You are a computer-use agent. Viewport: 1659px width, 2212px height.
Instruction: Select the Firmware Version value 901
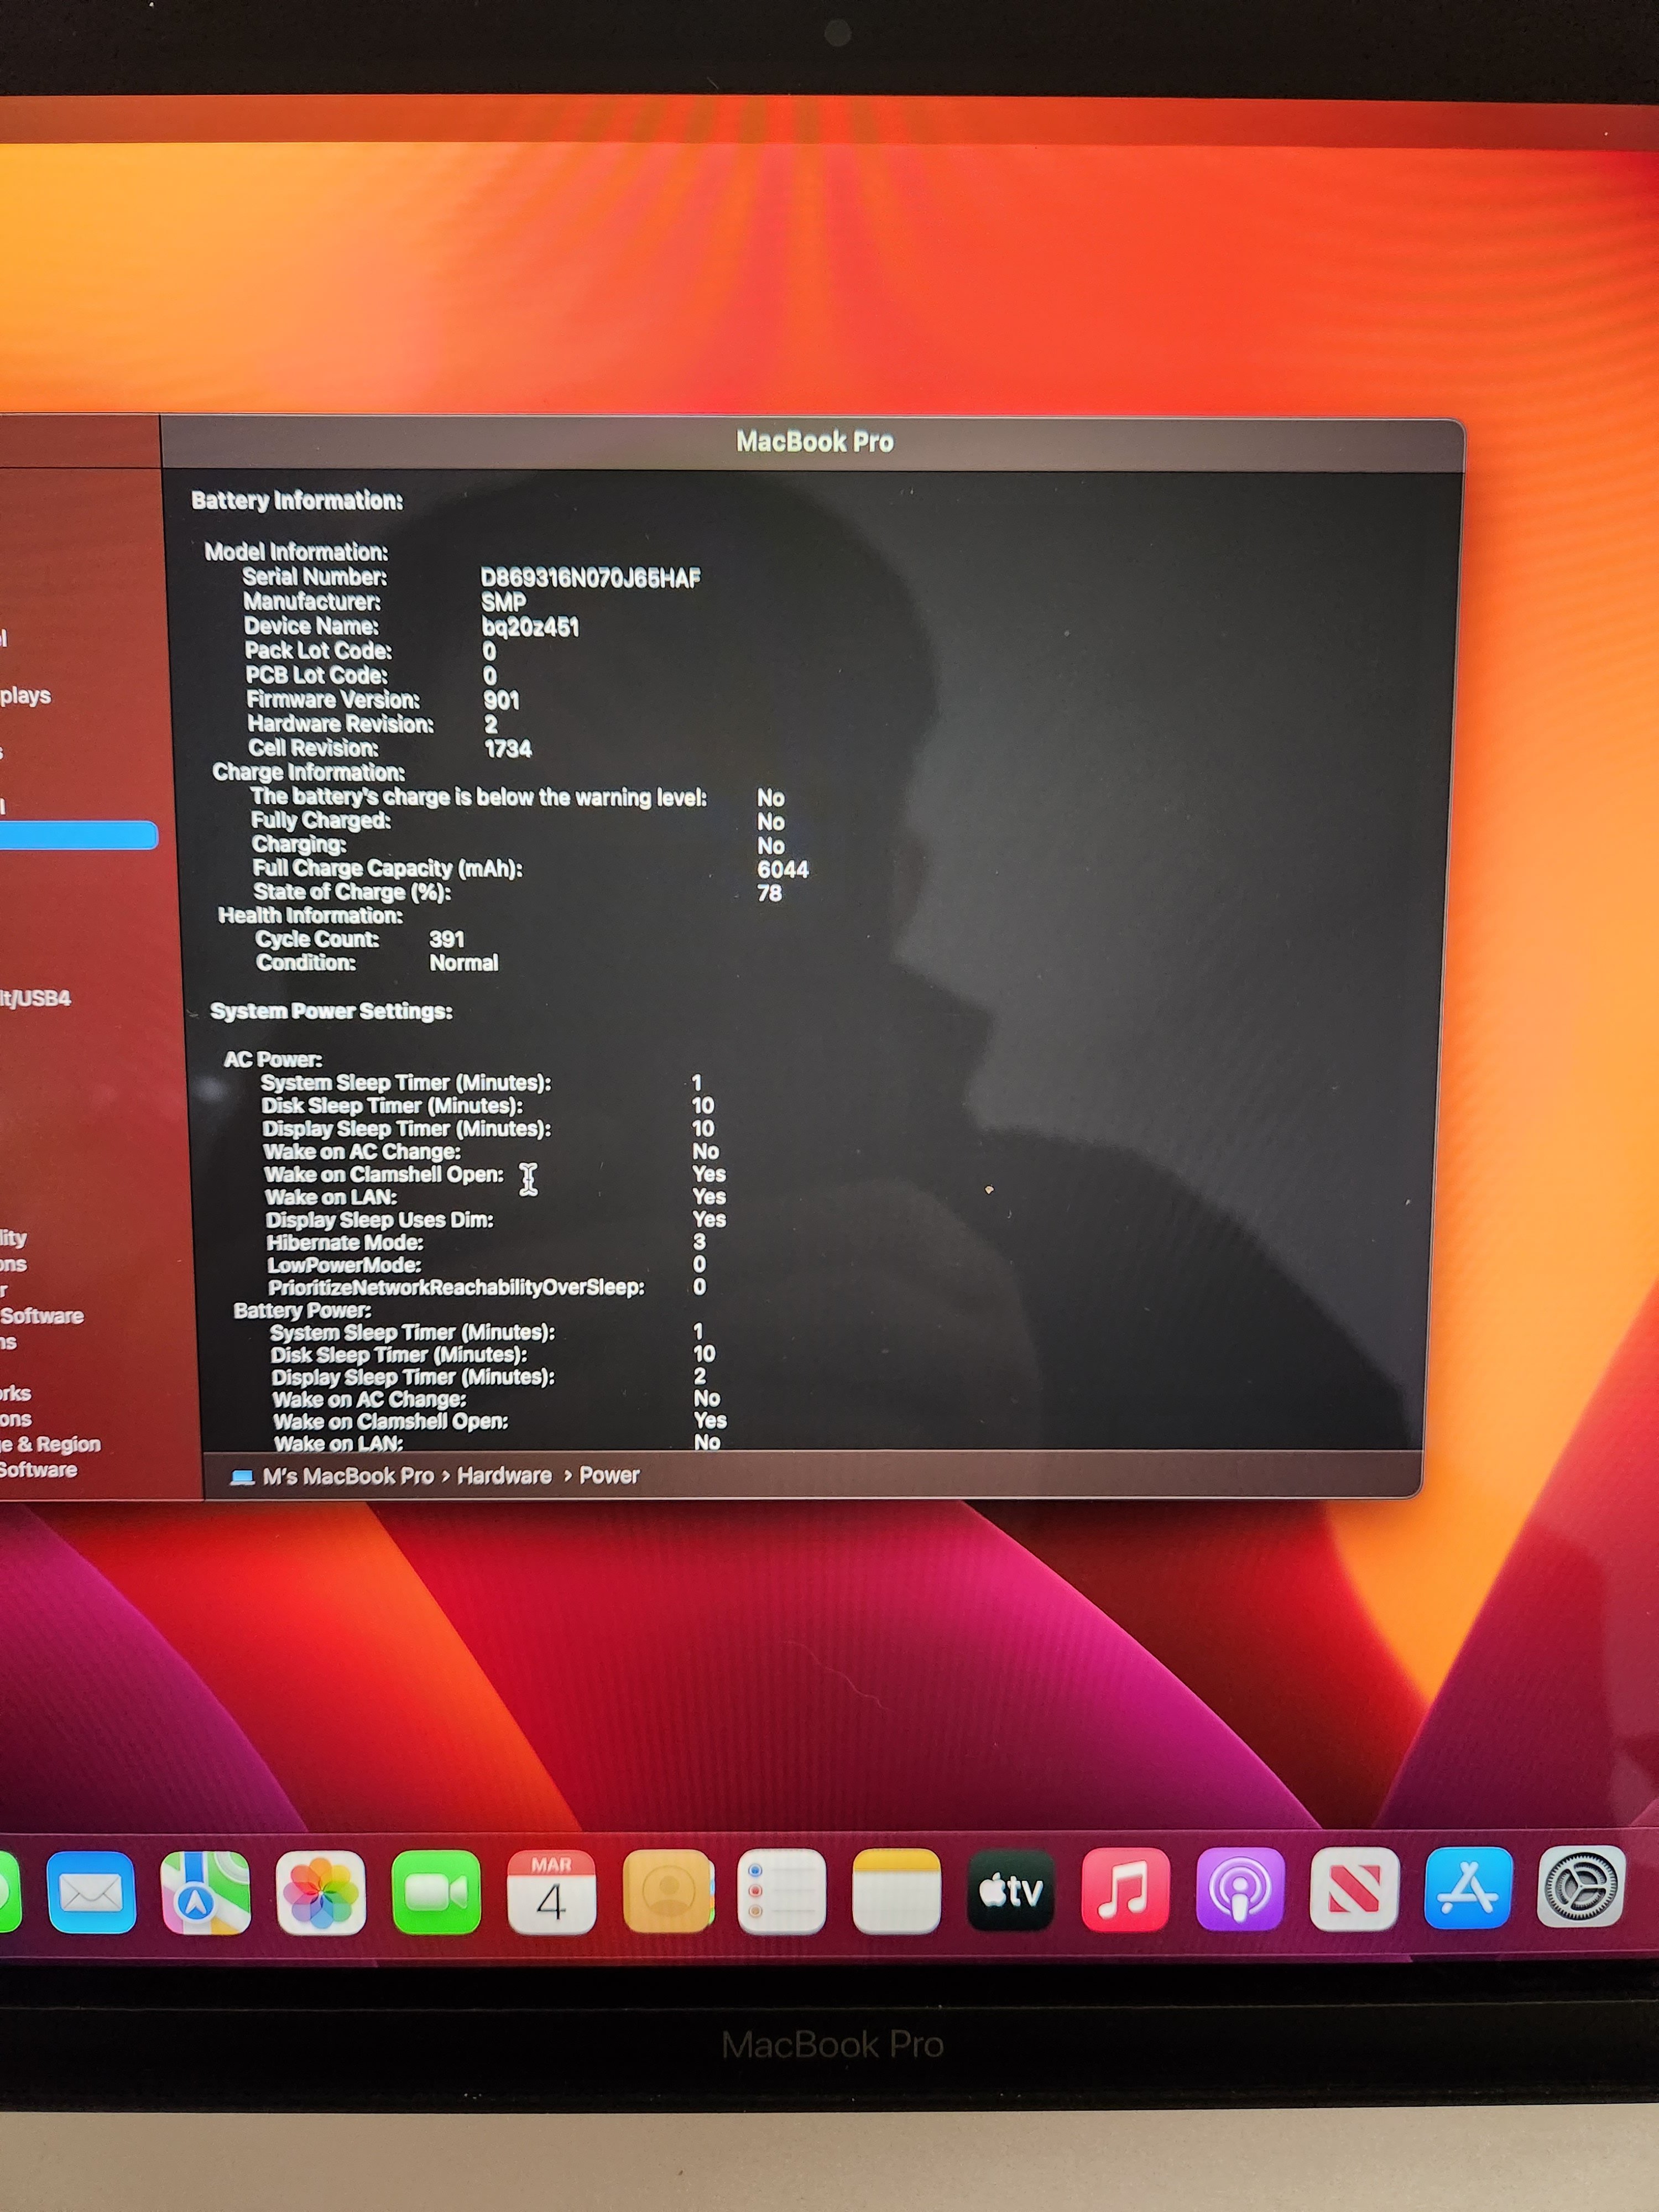pos(501,700)
